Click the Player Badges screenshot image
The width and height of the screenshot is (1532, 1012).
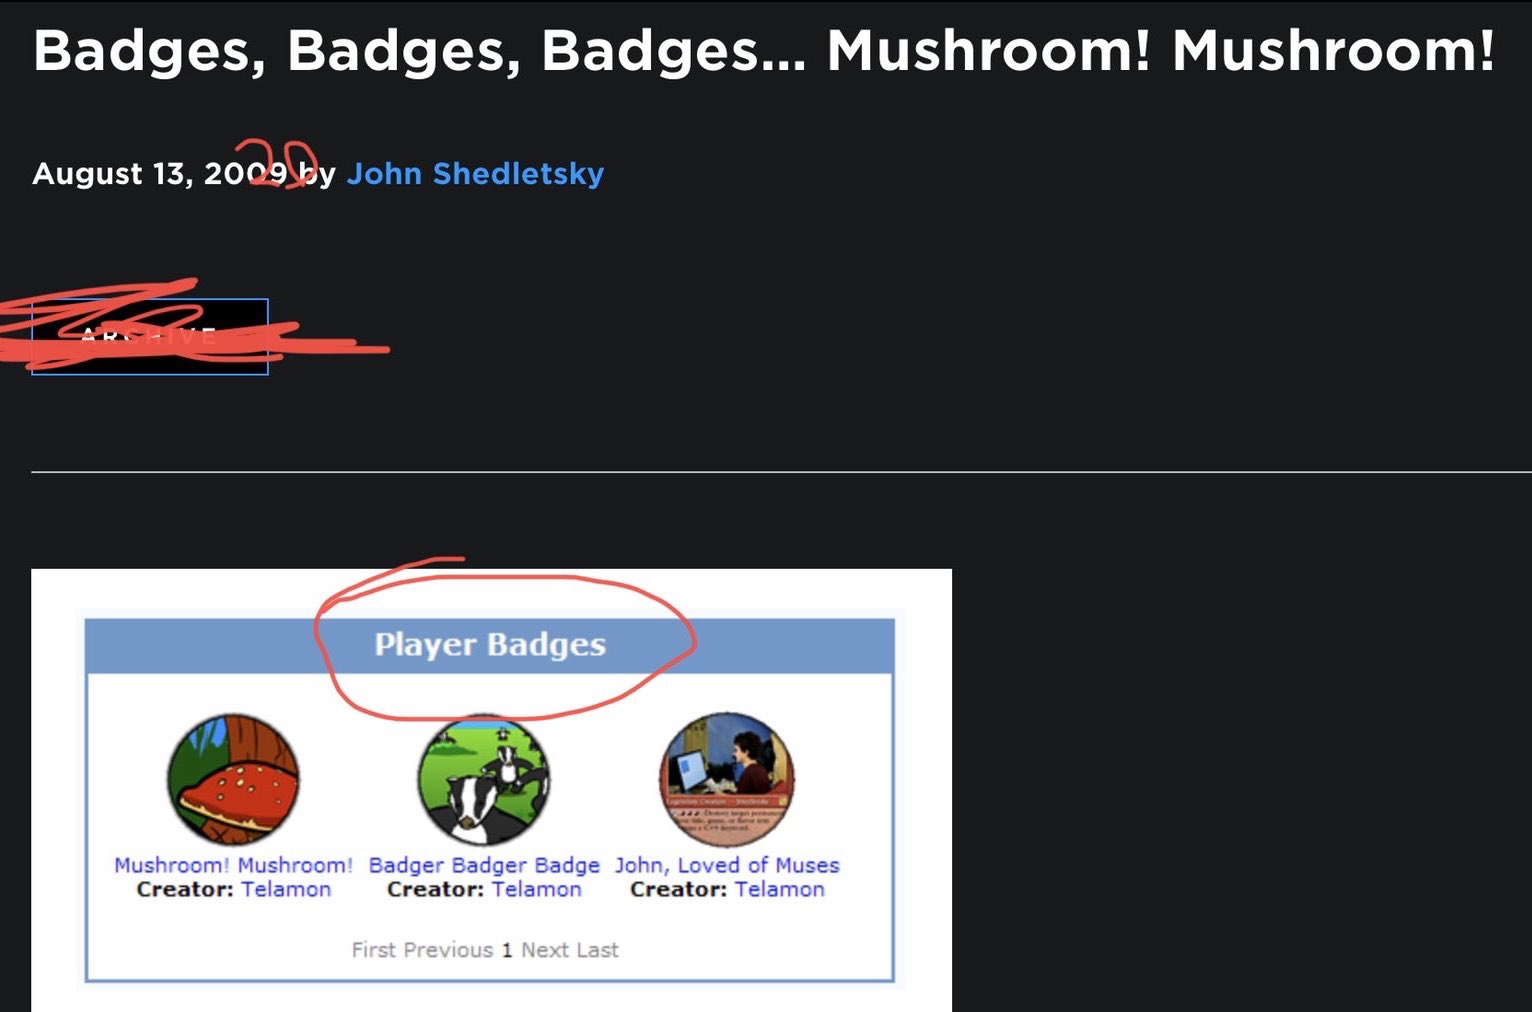(491, 790)
